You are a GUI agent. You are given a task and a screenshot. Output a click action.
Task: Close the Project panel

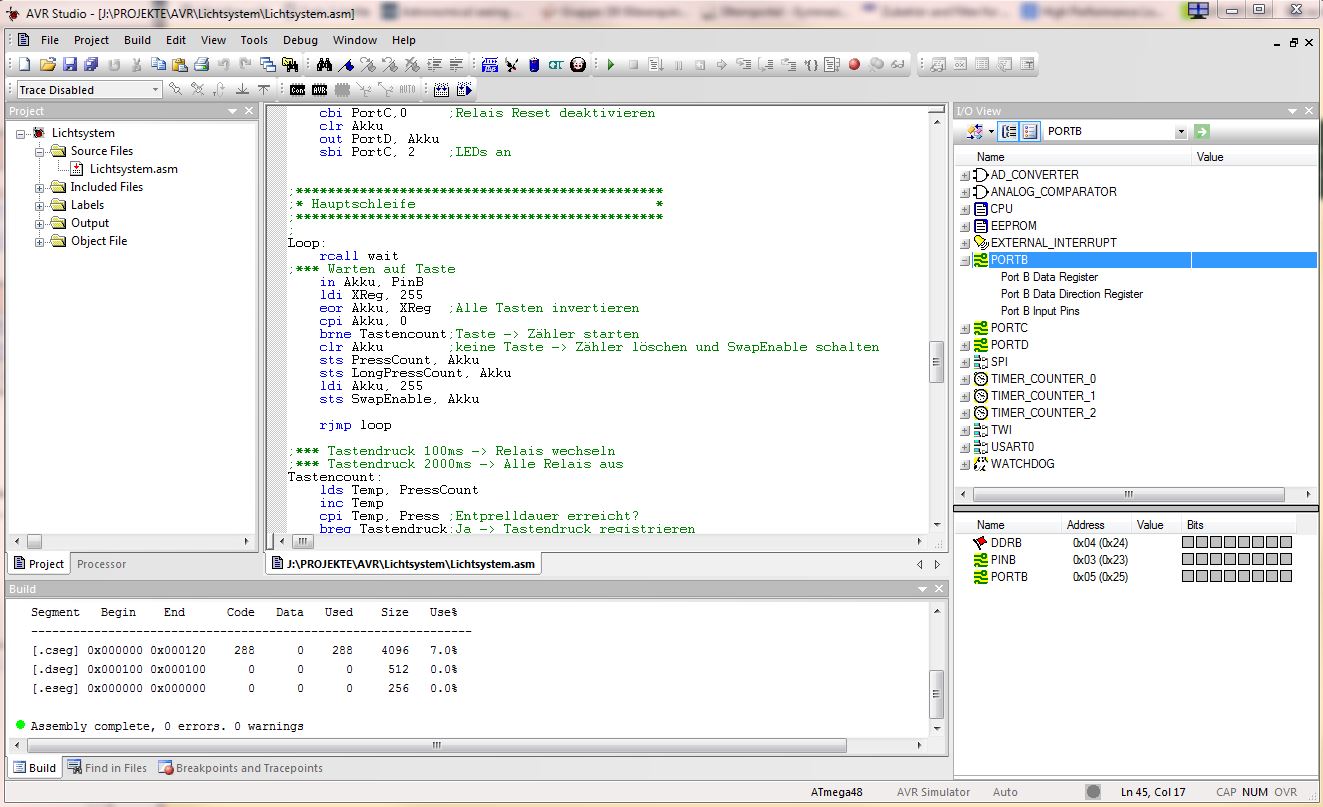tap(249, 111)
